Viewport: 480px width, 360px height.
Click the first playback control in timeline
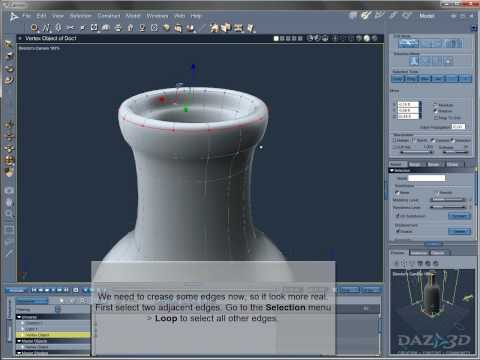tap(33, 290)
